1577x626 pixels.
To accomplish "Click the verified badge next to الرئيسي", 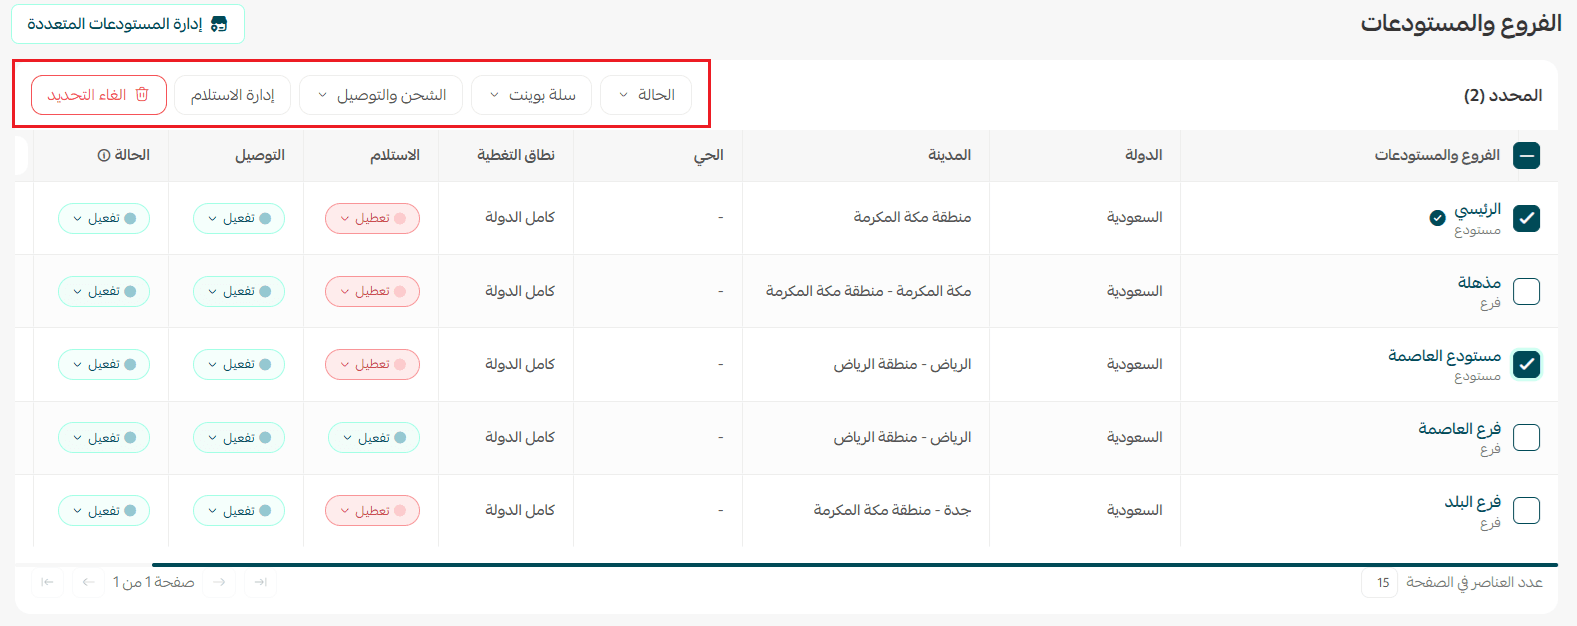I will coord(1437,218).
